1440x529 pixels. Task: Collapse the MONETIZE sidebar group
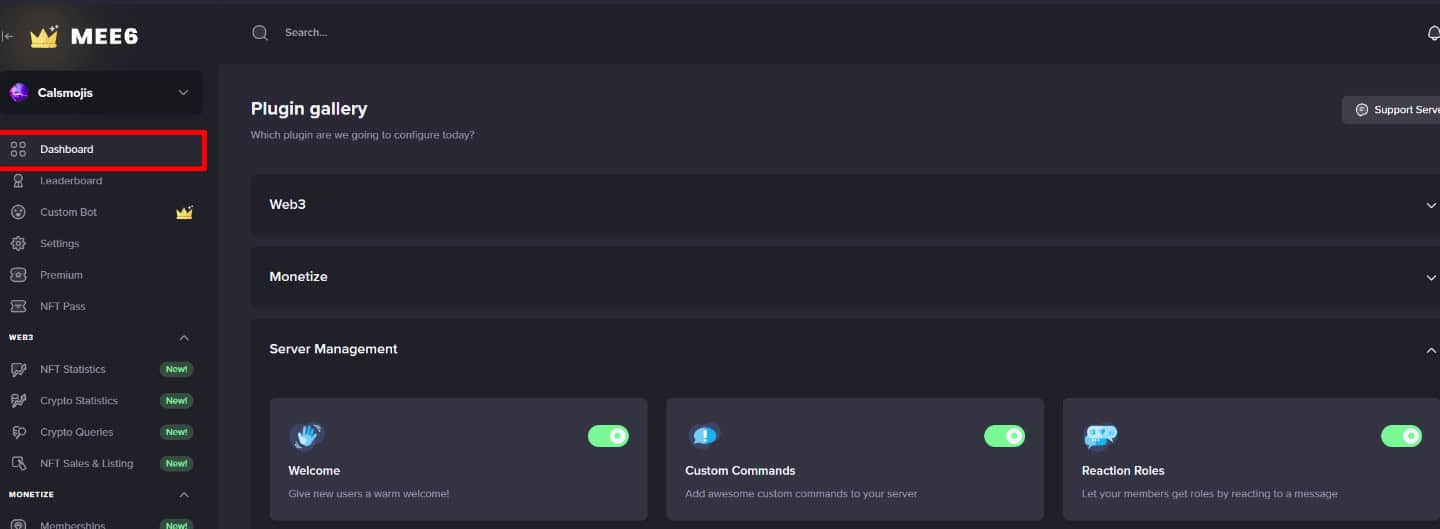[x=184, y=495]
